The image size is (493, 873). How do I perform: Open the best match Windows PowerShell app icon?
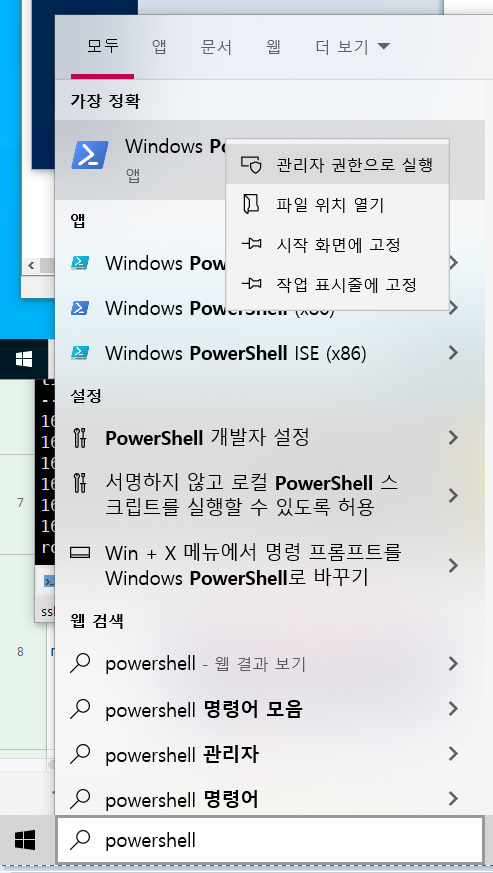(90, 155)
